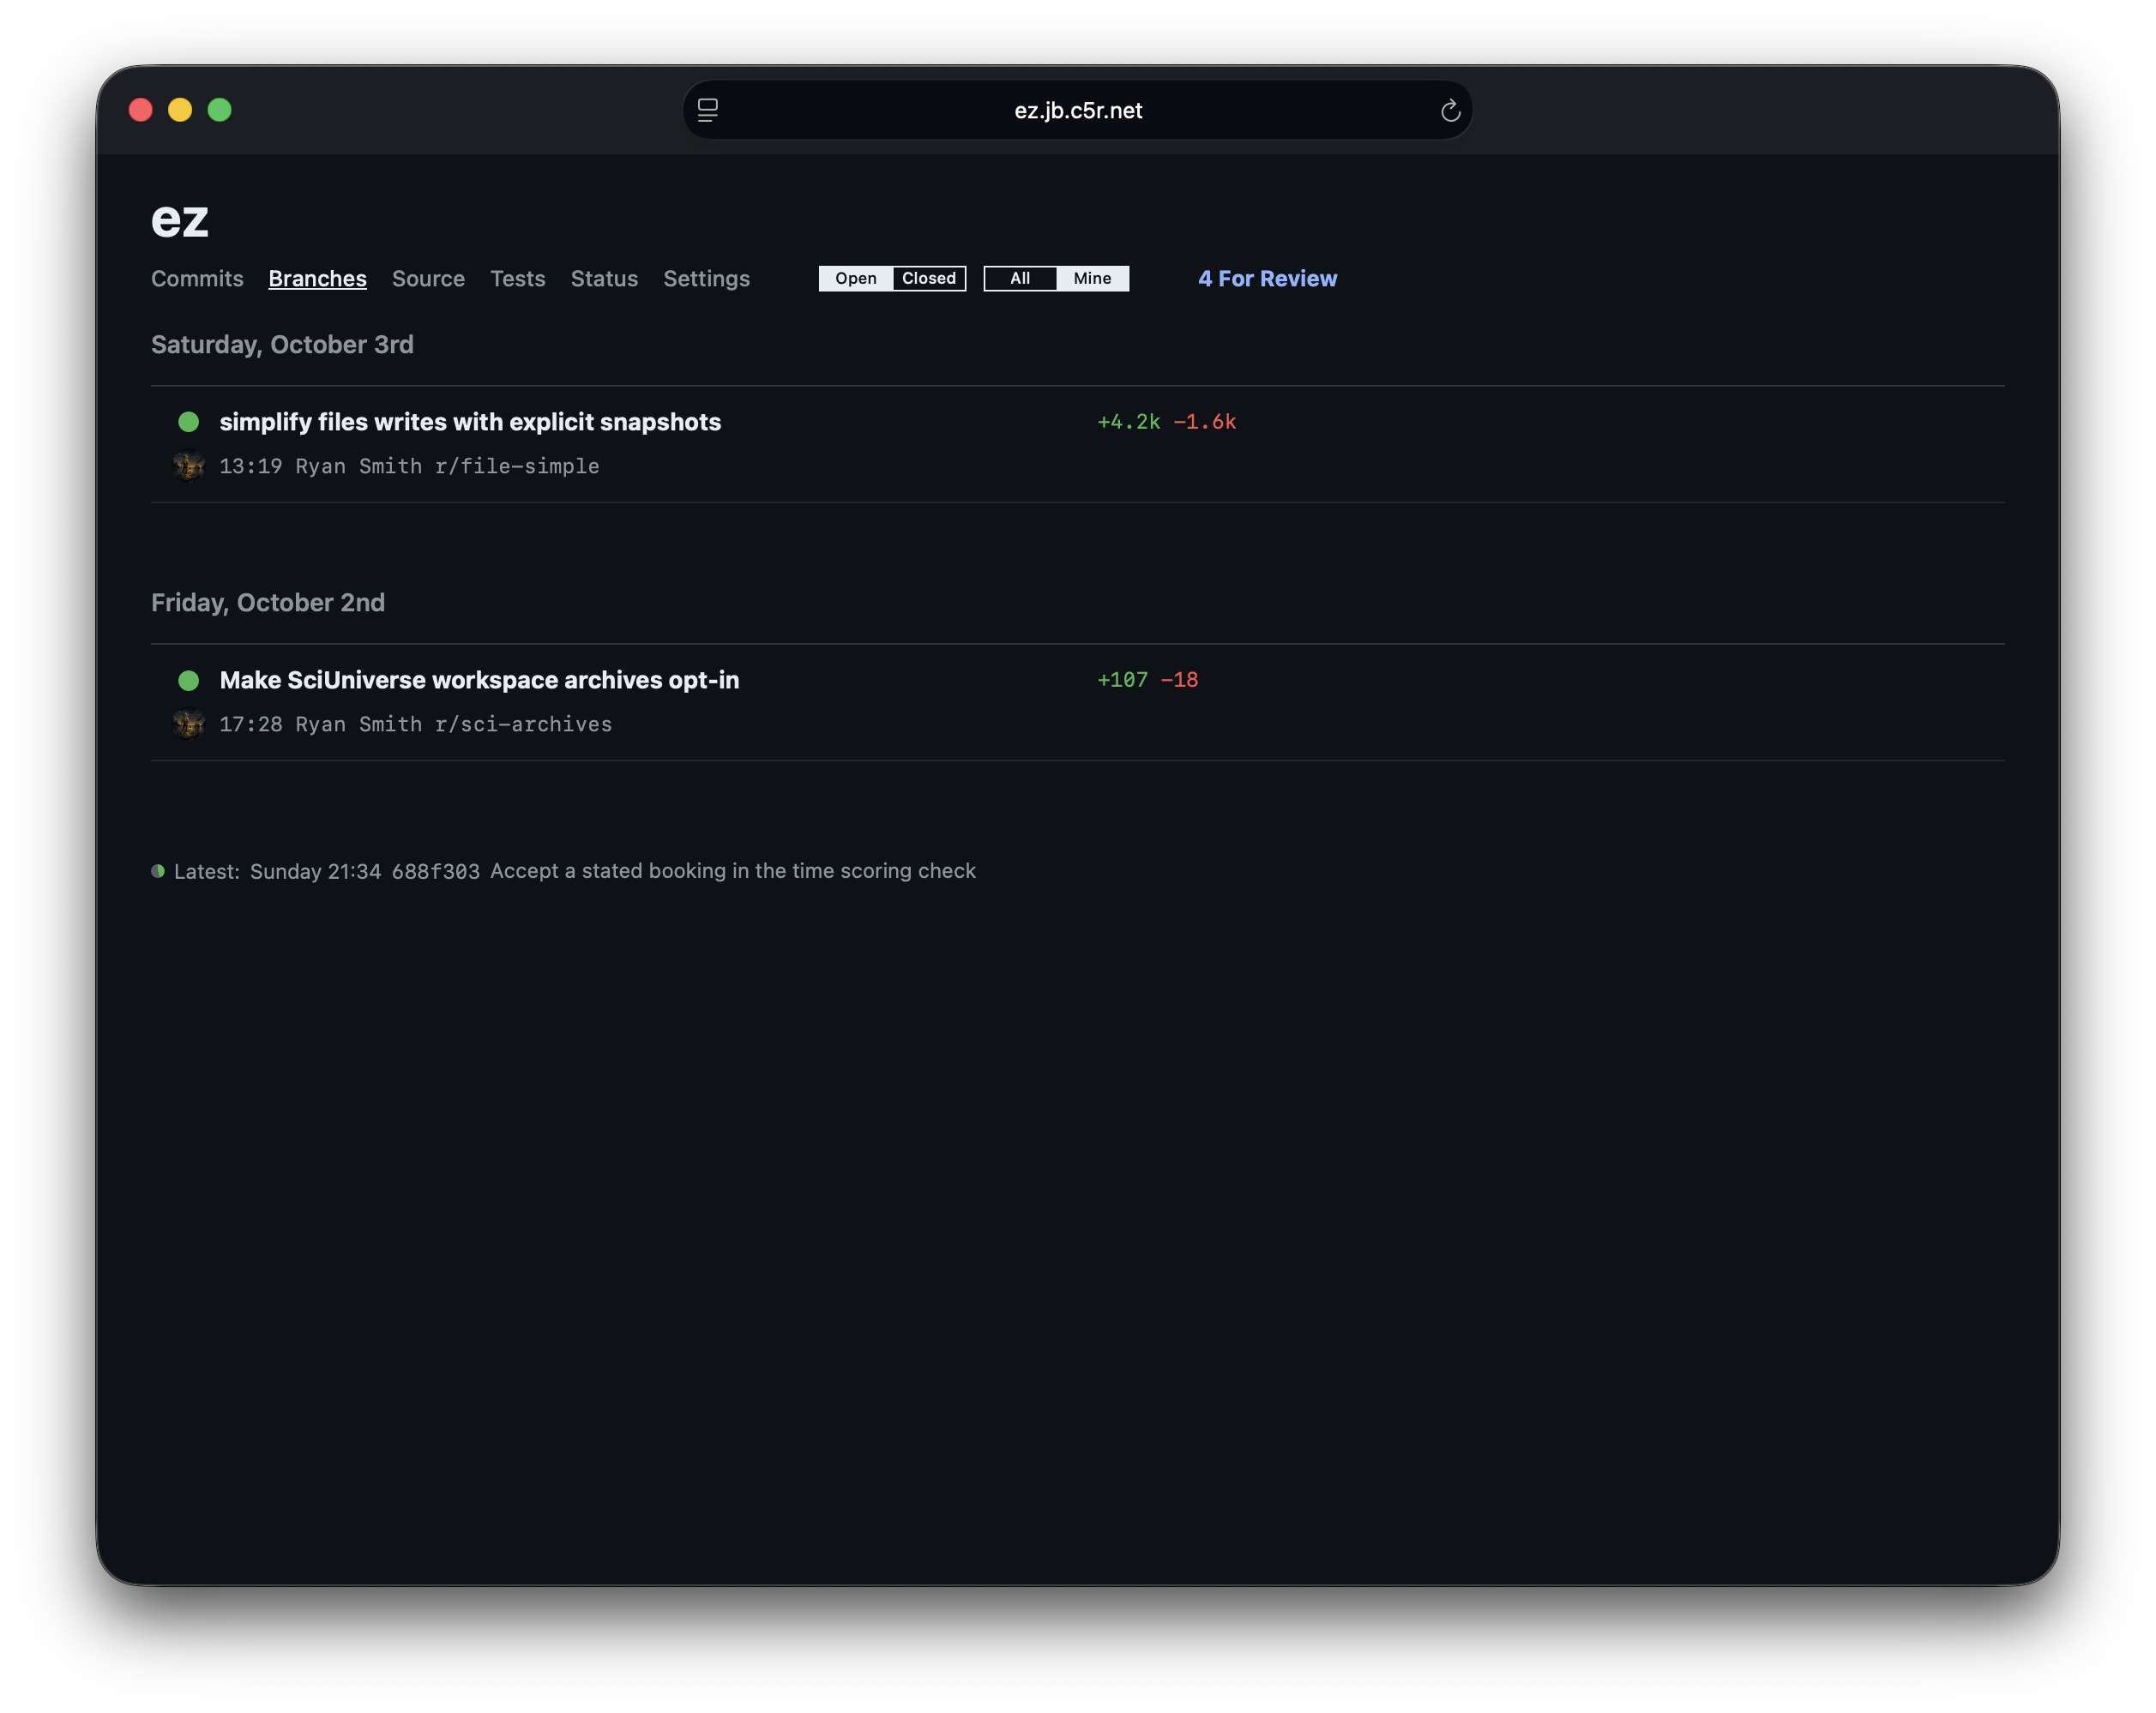The image size is (2156, 1713).
Task: Maximize the window with the green button
Action: pos(220,110)
